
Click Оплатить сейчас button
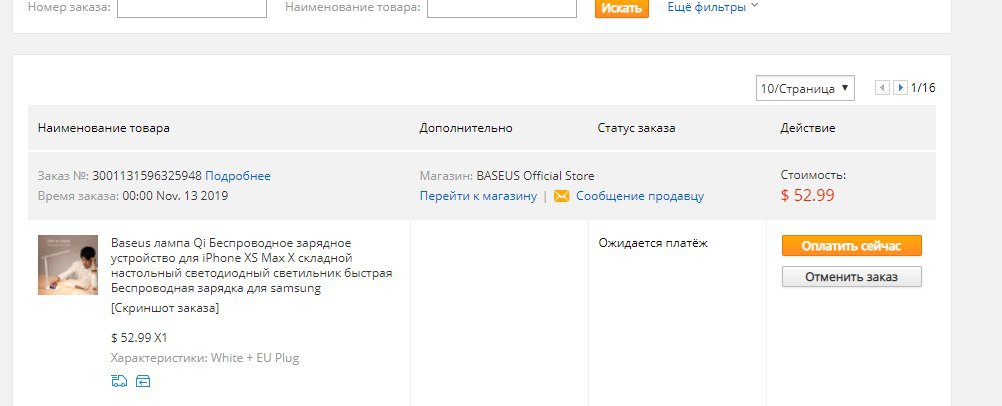tap(851, 246)
